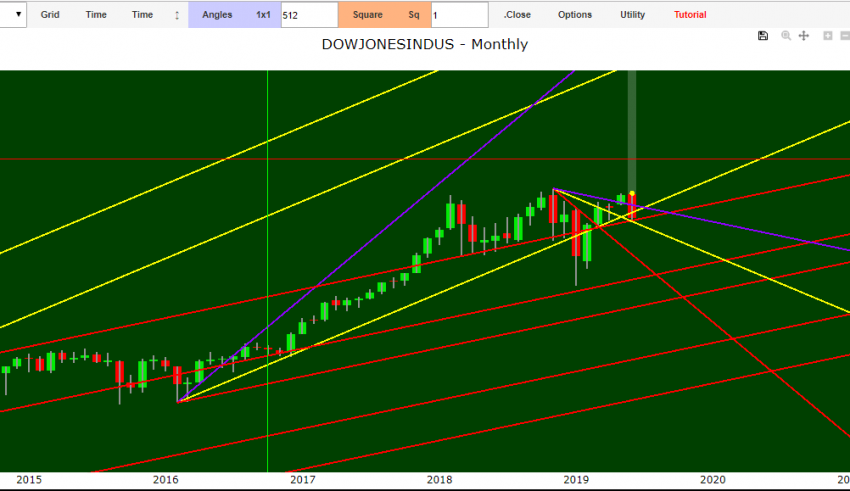Click the up-down arrow icon beside Time
Image resolution: width=850 pixels, height=491 pixels.
(177, 15)
